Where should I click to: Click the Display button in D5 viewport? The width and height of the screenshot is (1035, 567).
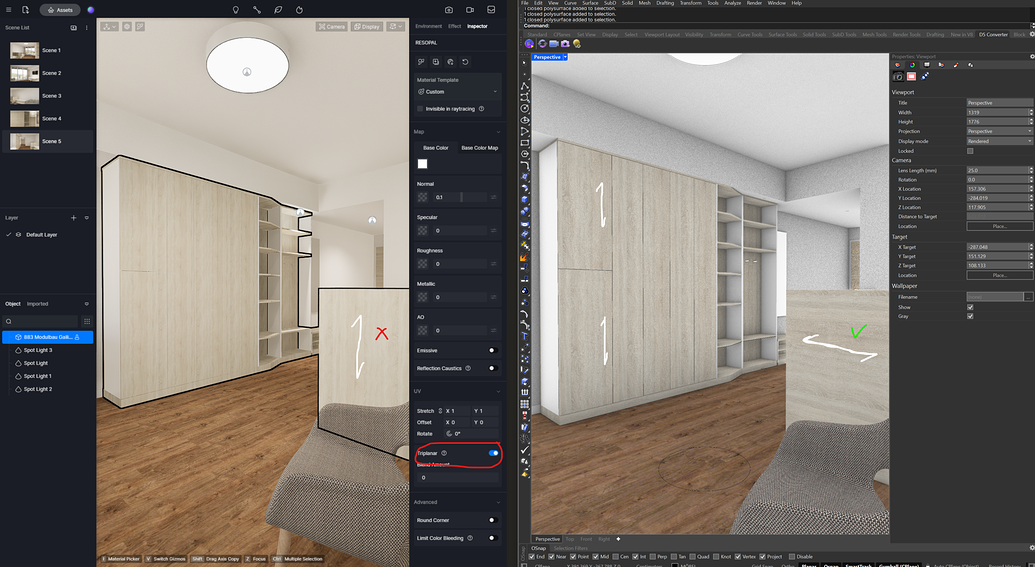pos(366,26)
